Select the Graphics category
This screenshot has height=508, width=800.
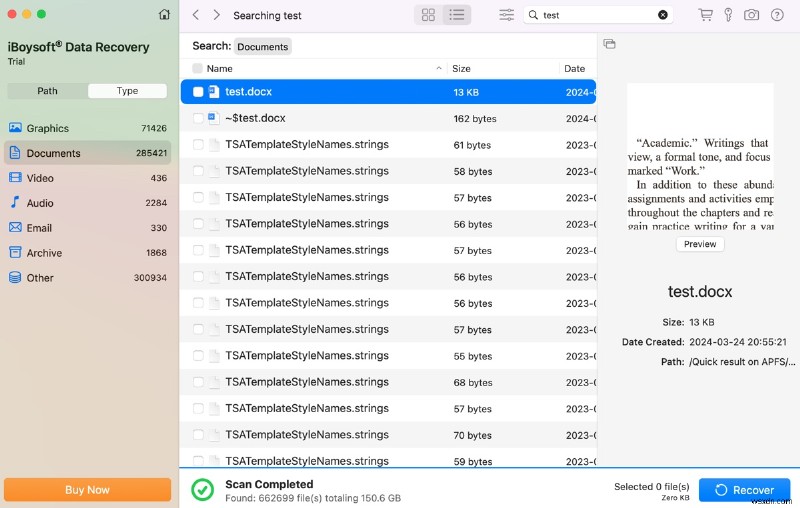(x=88, y=128)
